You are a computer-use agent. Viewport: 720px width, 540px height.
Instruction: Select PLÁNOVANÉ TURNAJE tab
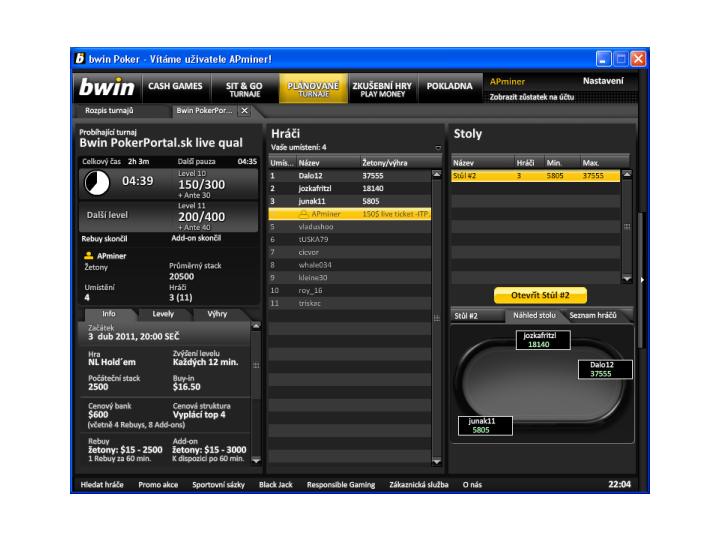tap(313, 89)
